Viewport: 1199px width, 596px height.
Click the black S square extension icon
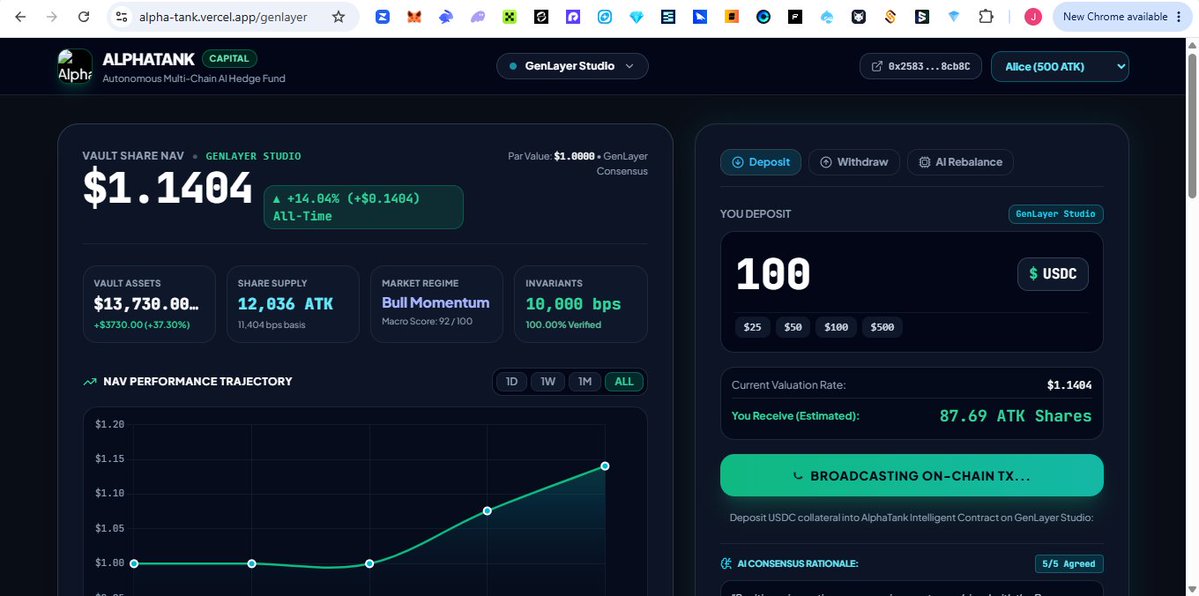pyautogui.click(x=922, y=16)
